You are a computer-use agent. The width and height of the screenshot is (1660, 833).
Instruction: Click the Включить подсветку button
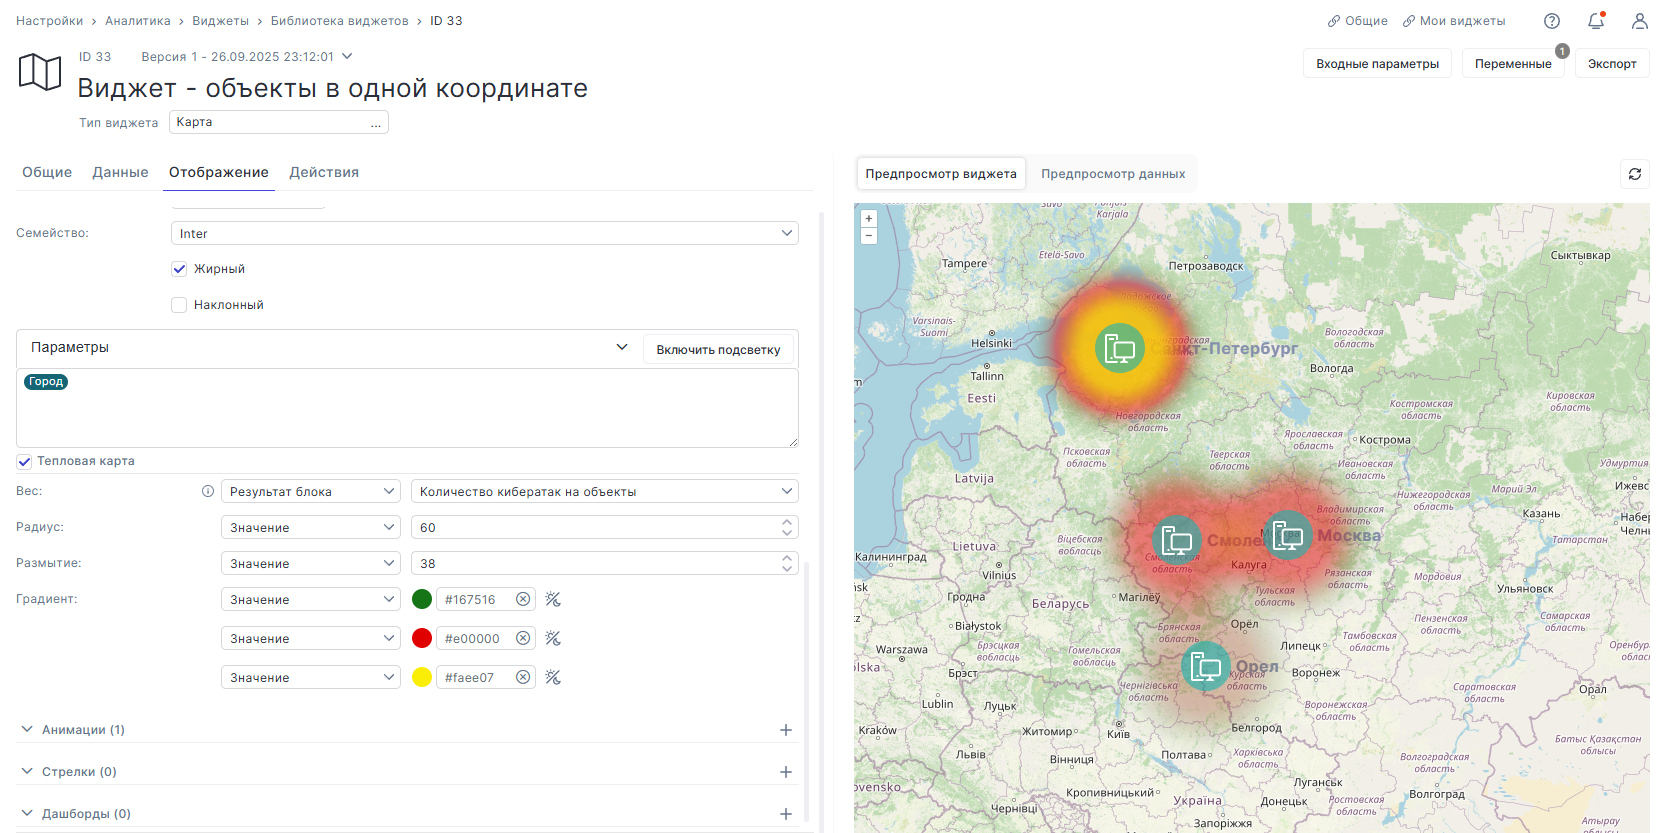click(x=718, y=349)
